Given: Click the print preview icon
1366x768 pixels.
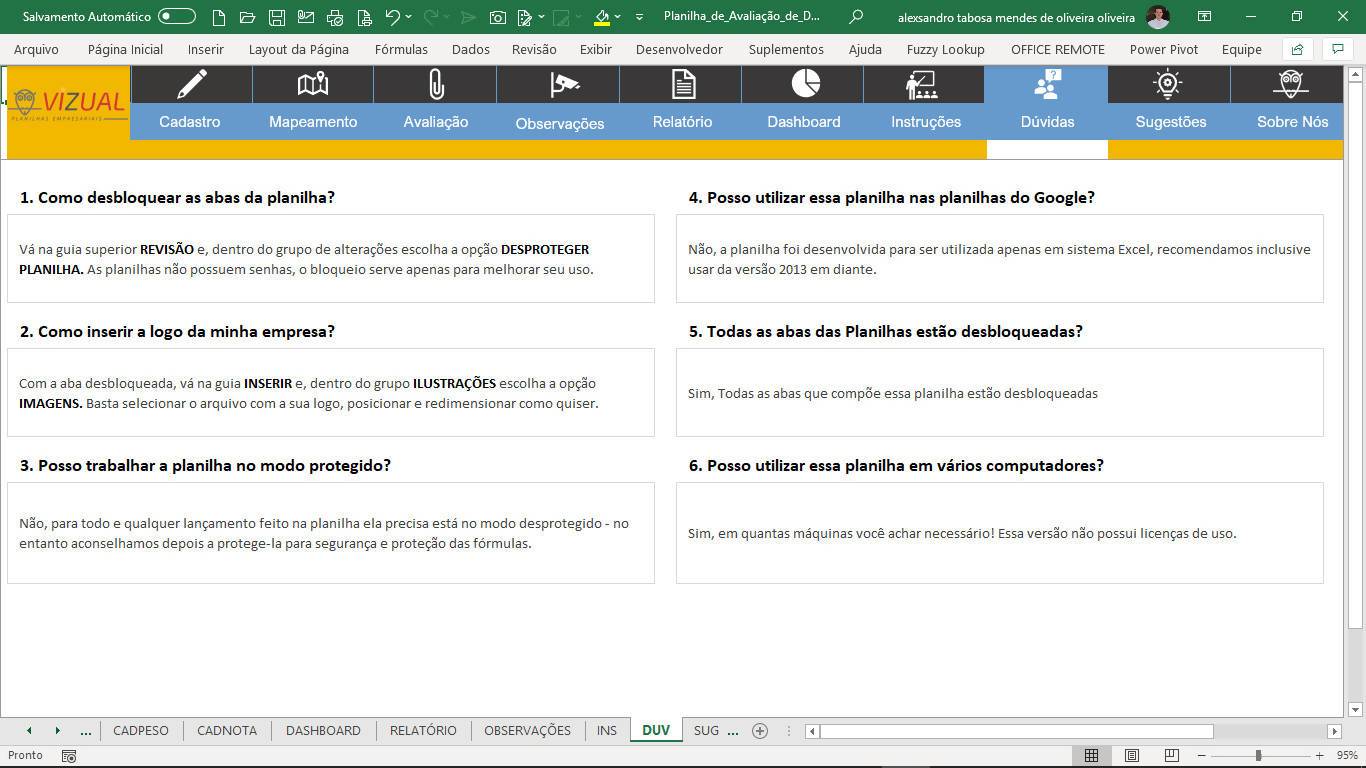Looking at the screenshot, I should pos(335,17).
